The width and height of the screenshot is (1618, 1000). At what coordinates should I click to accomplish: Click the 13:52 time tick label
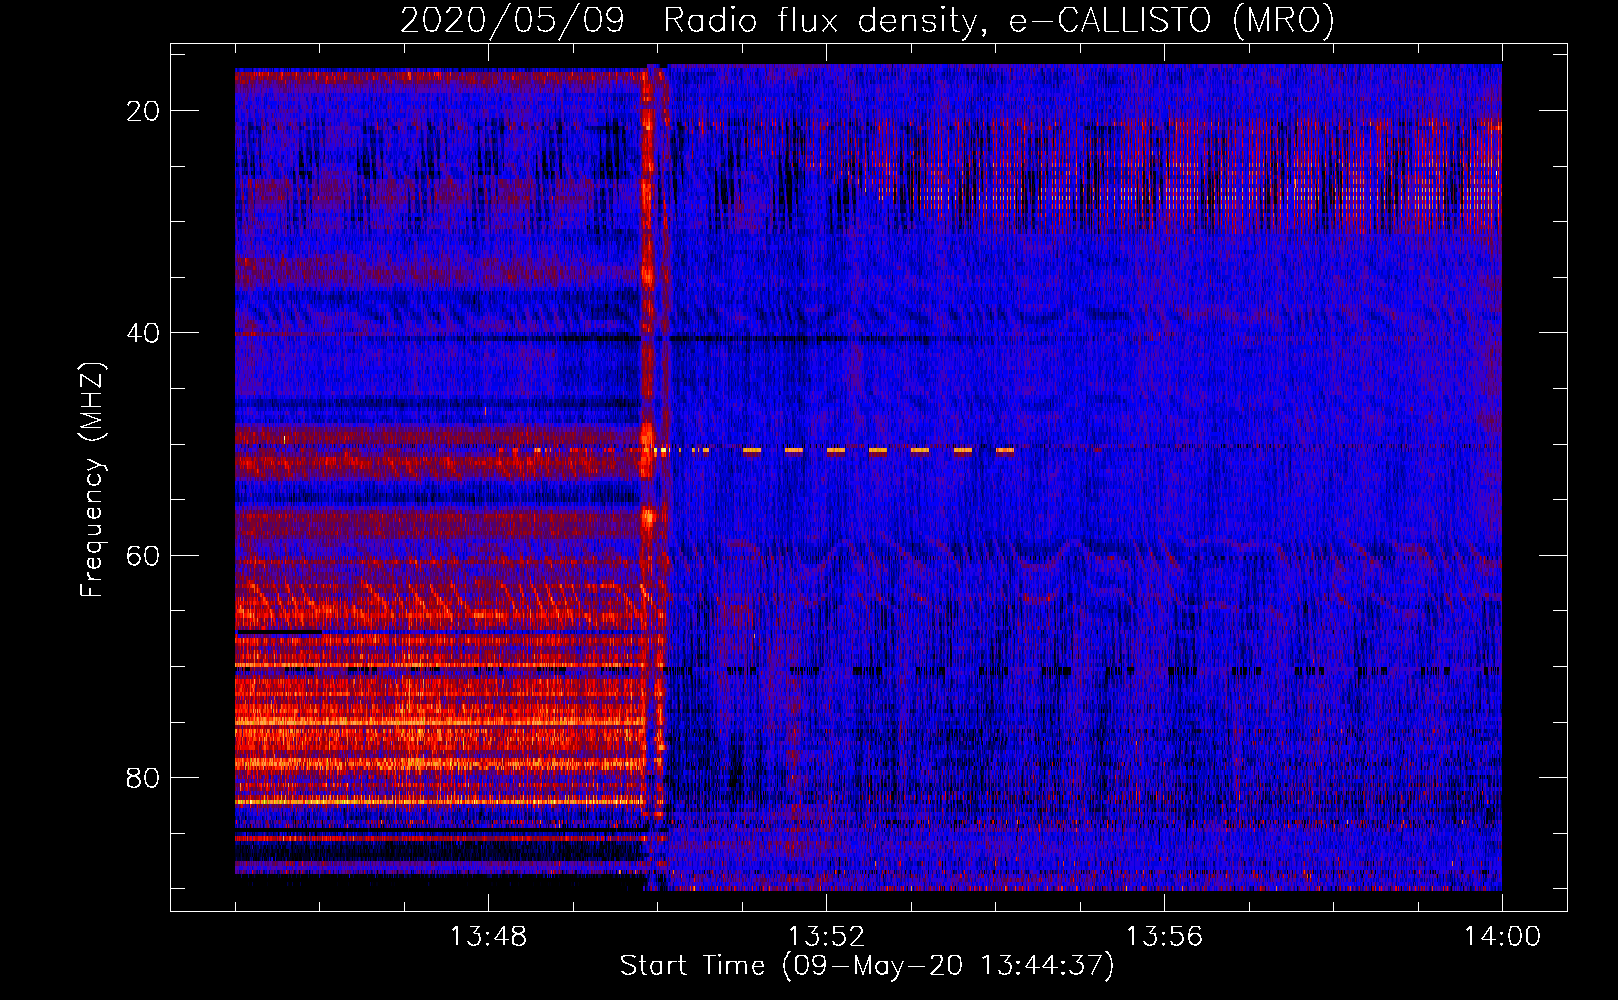point(826,937)
